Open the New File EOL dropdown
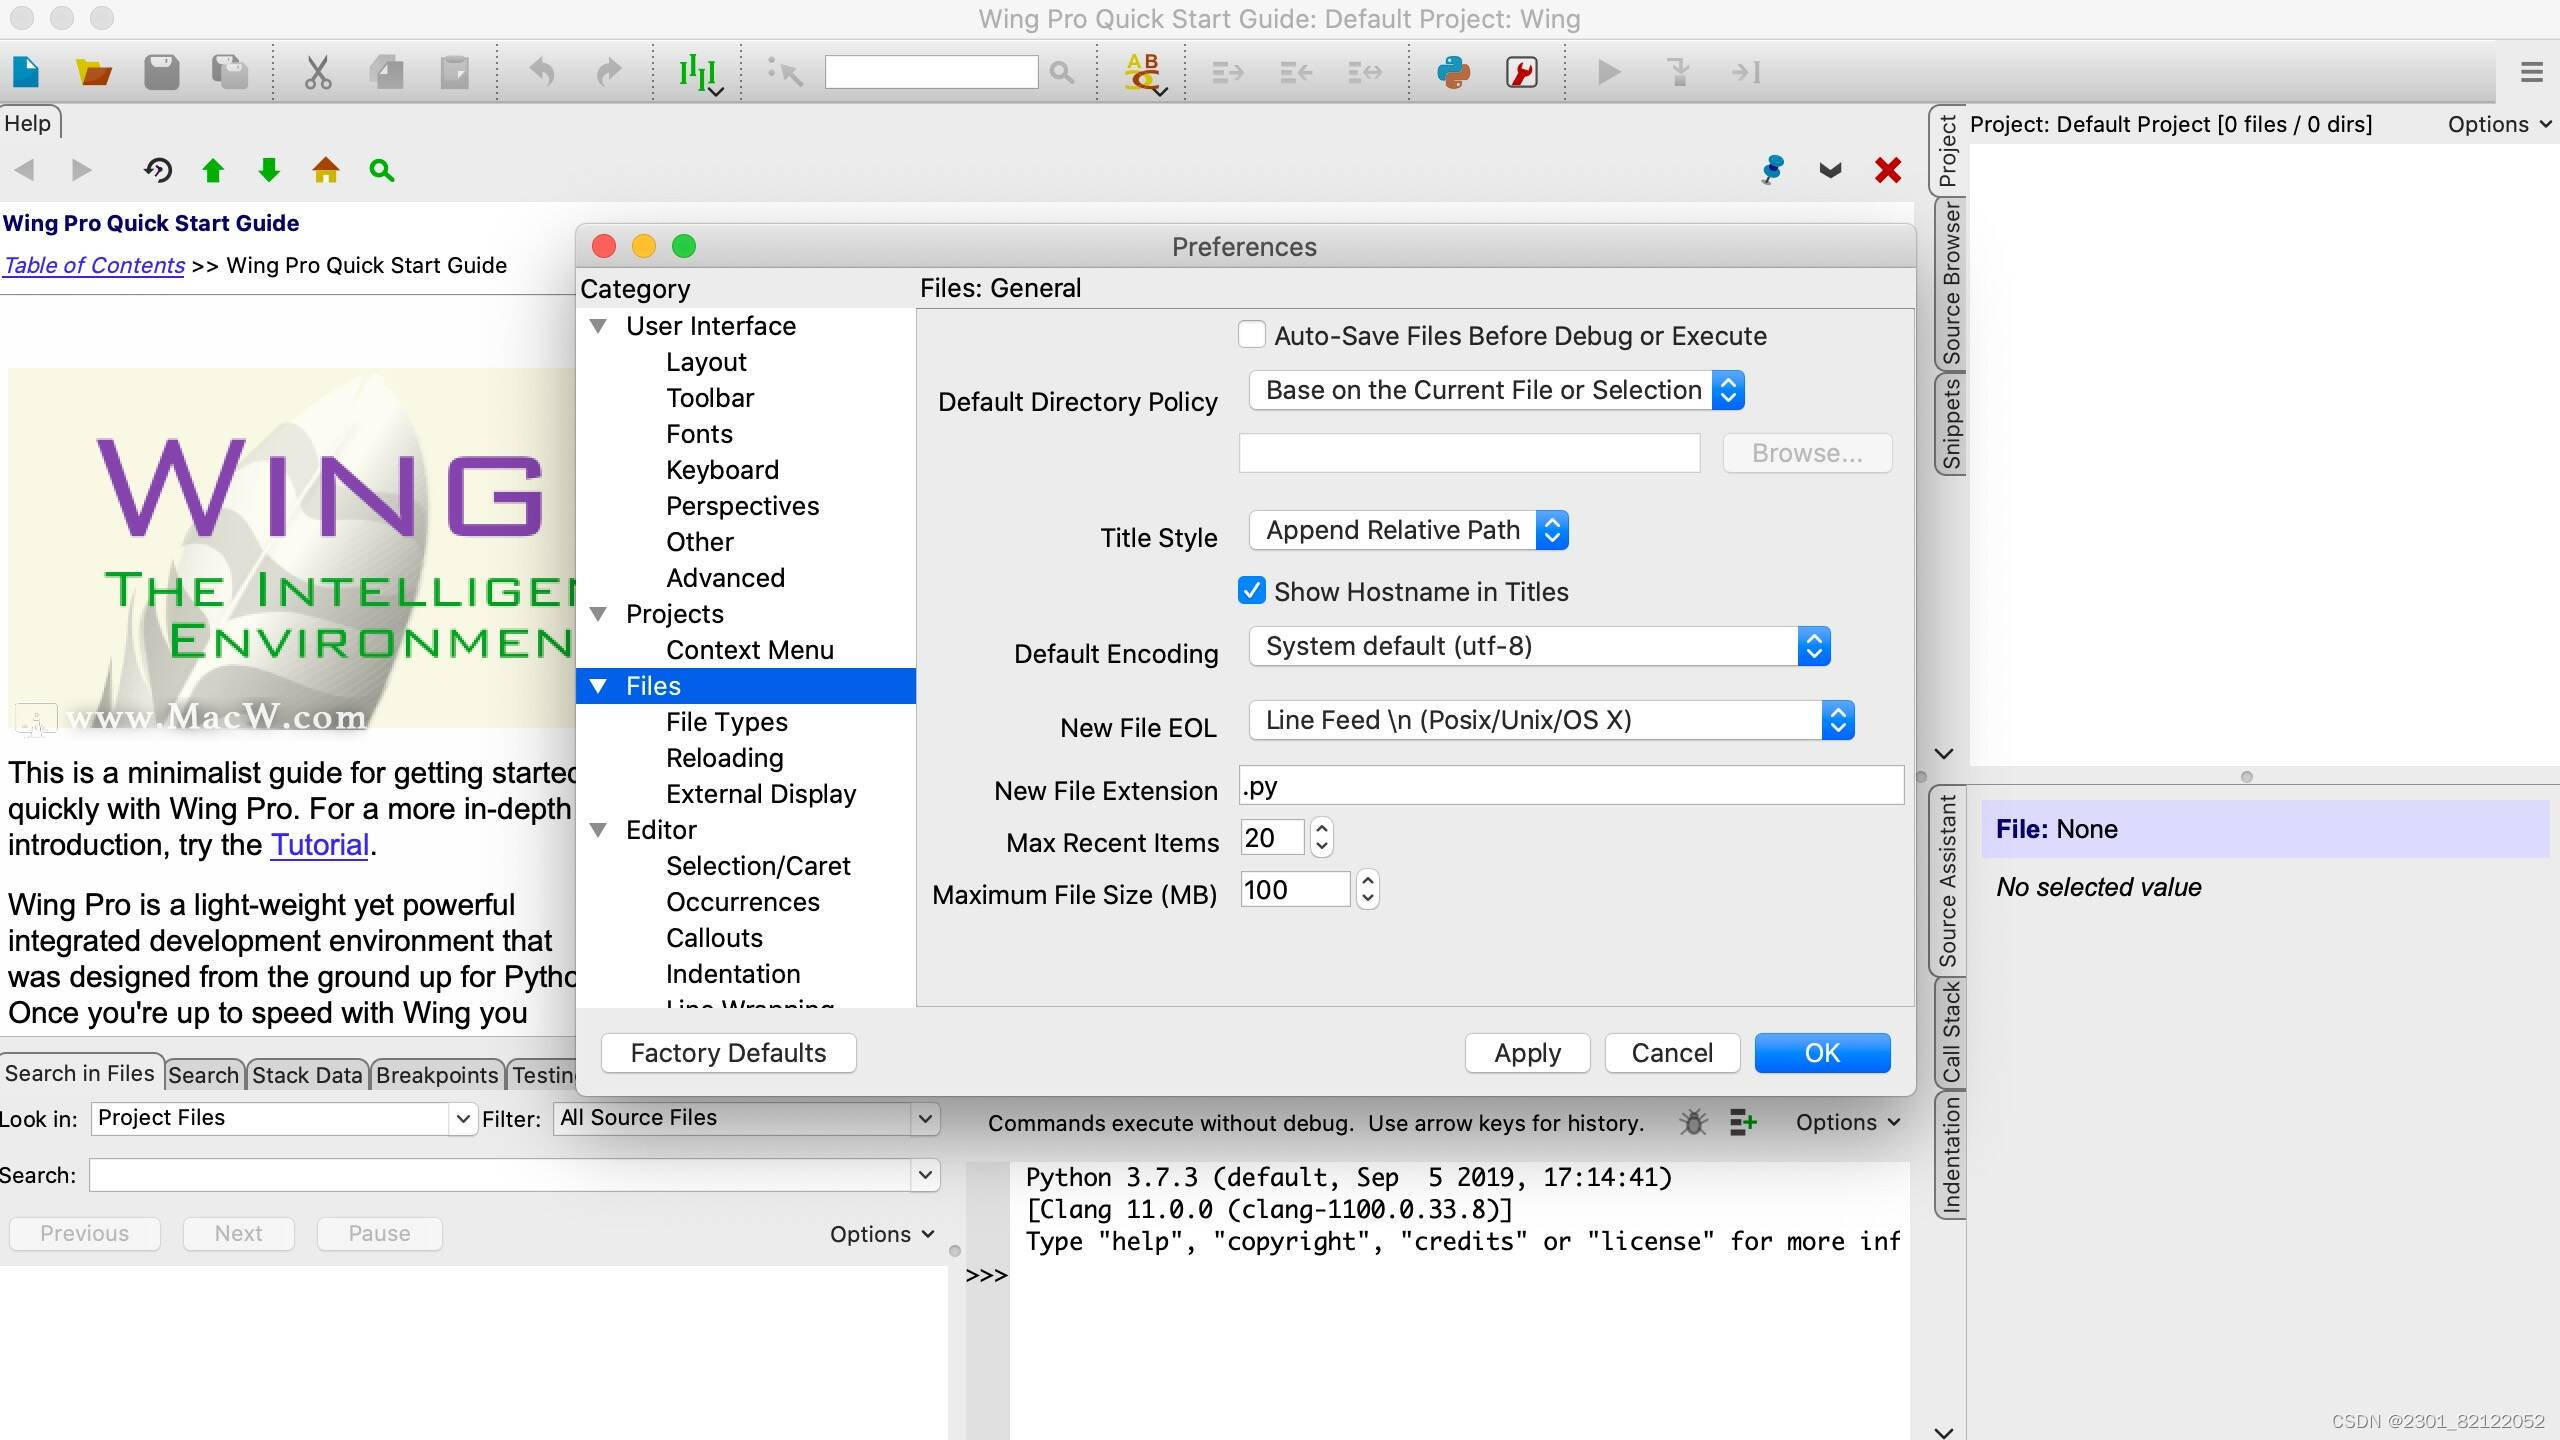The height and width of the screenshot is (1440, 2560). [x=1839, y=720]
